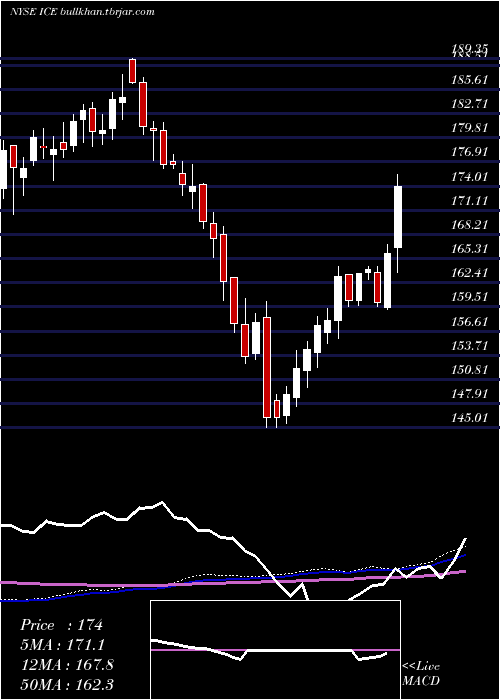Select the 176.91 price level label
This screenshot has height=700, width=500.
point(468,153)
